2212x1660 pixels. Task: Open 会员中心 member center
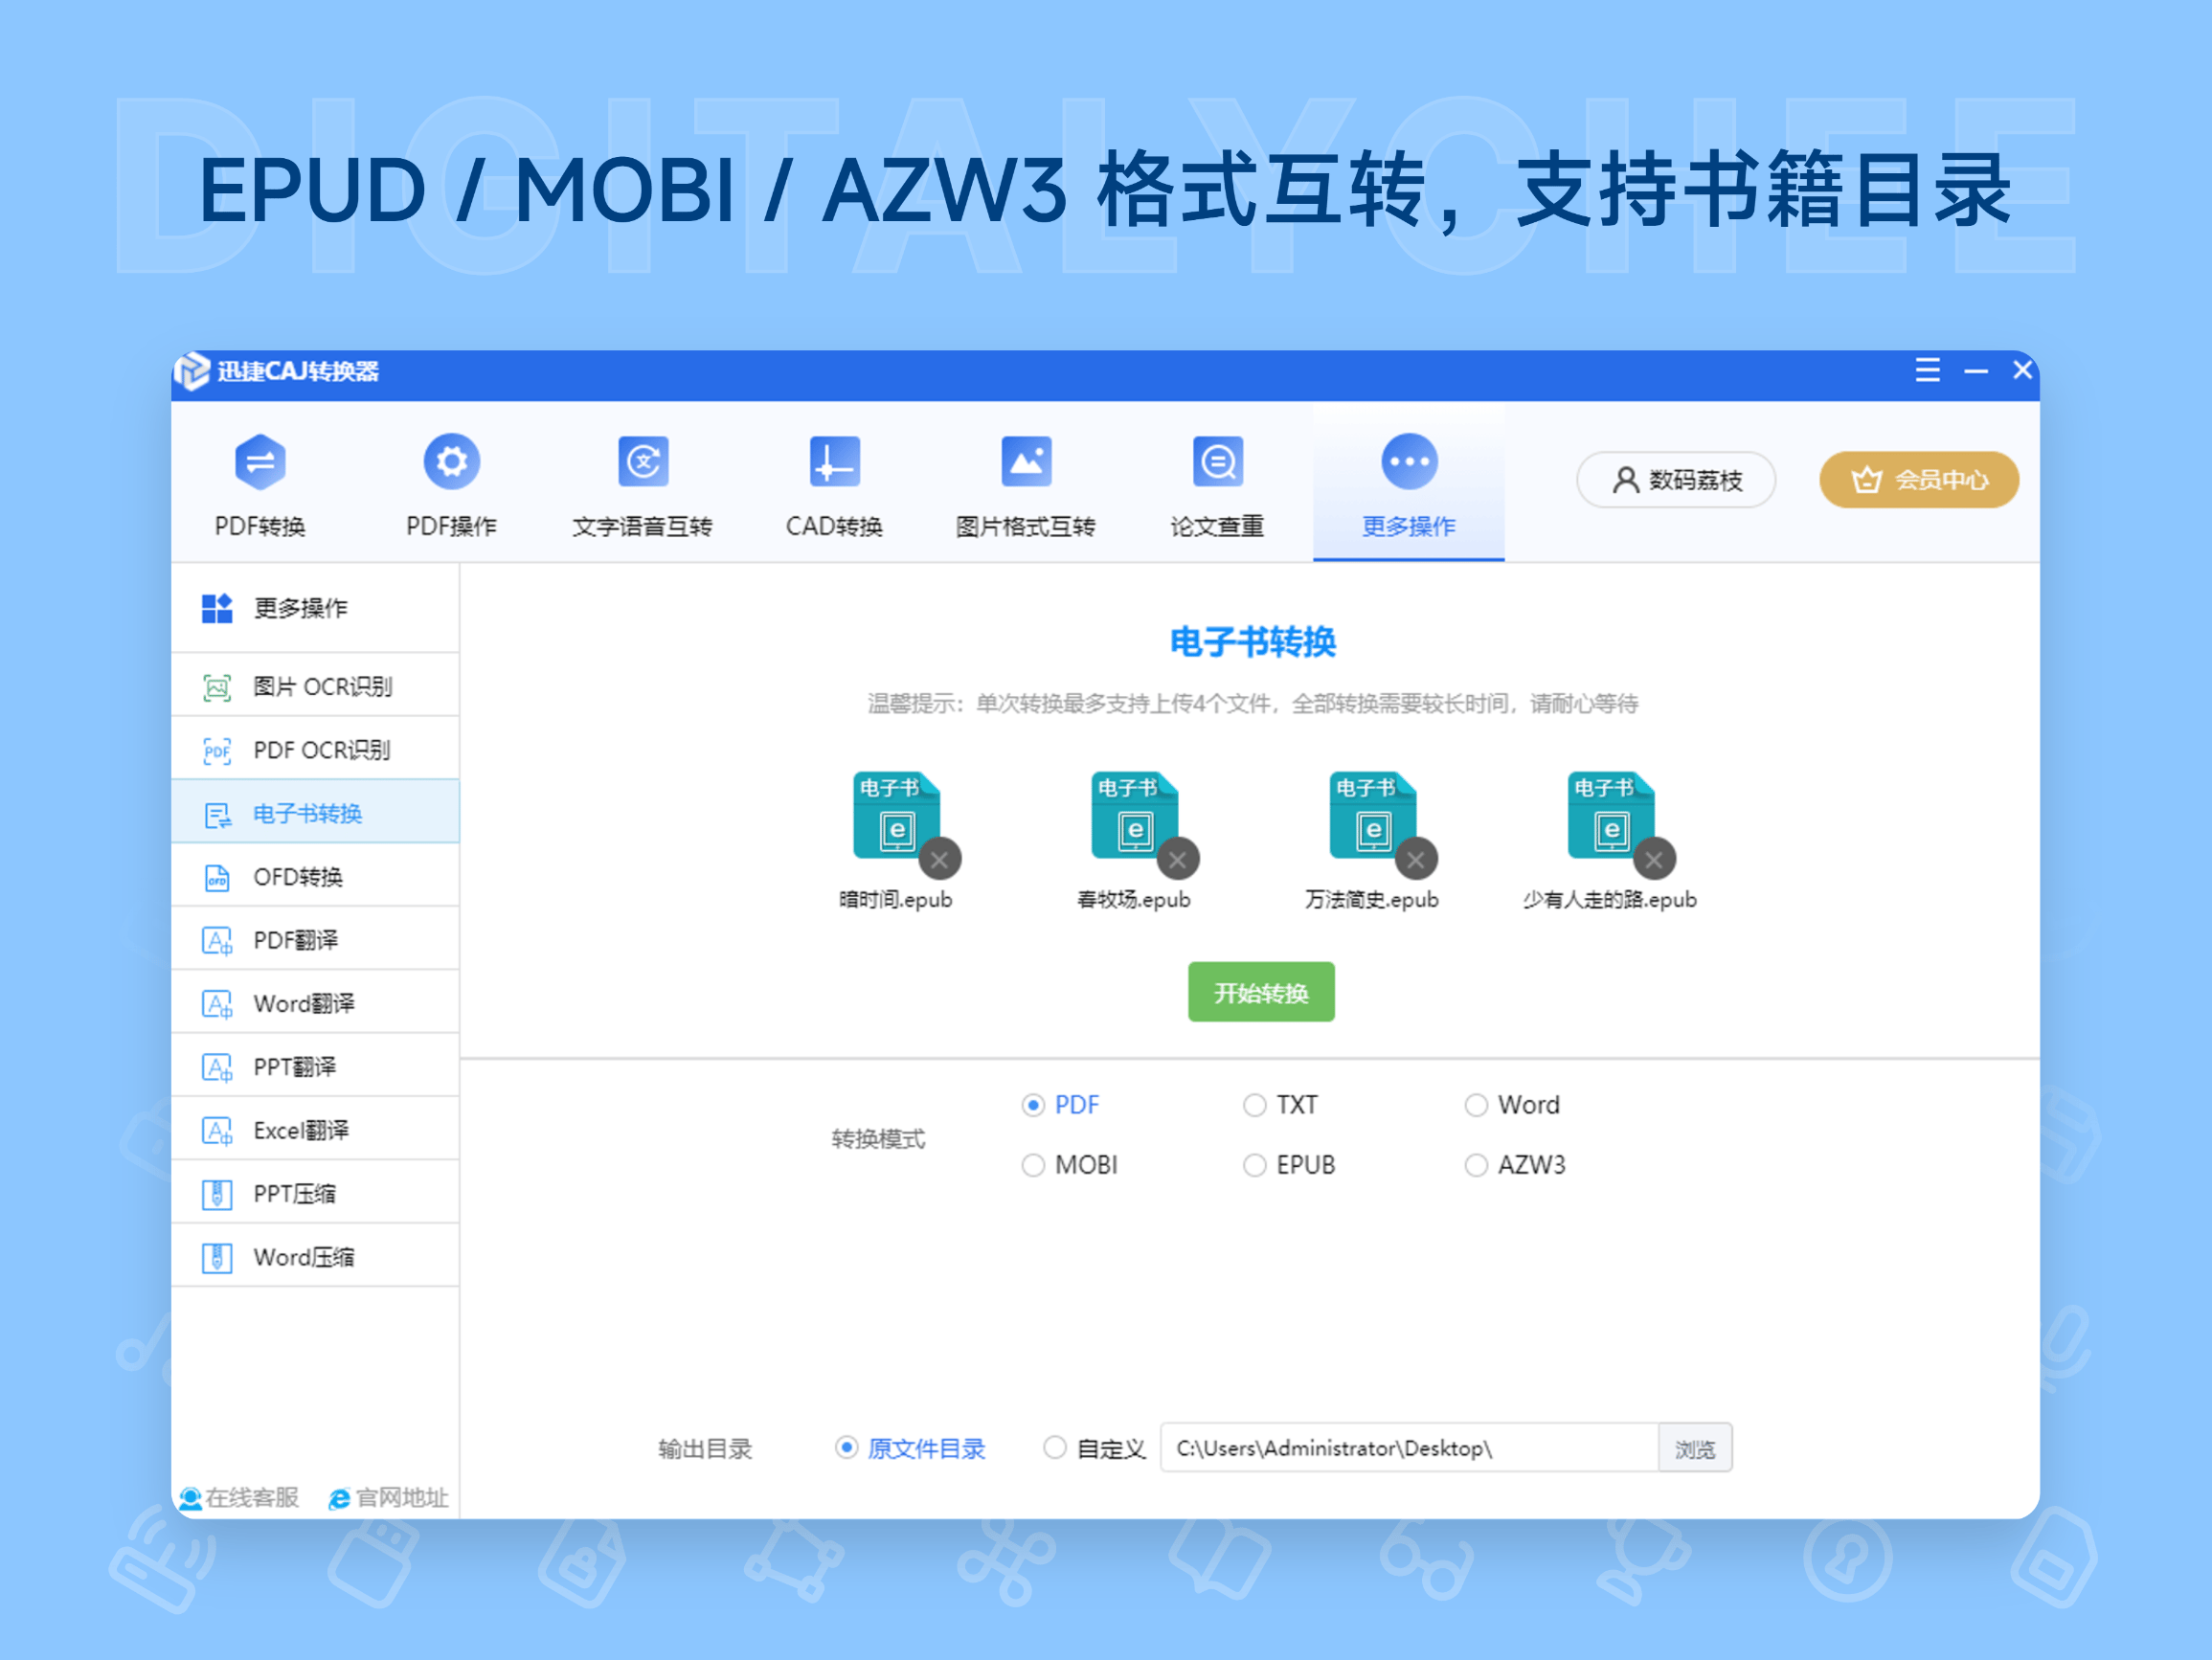1917,479
